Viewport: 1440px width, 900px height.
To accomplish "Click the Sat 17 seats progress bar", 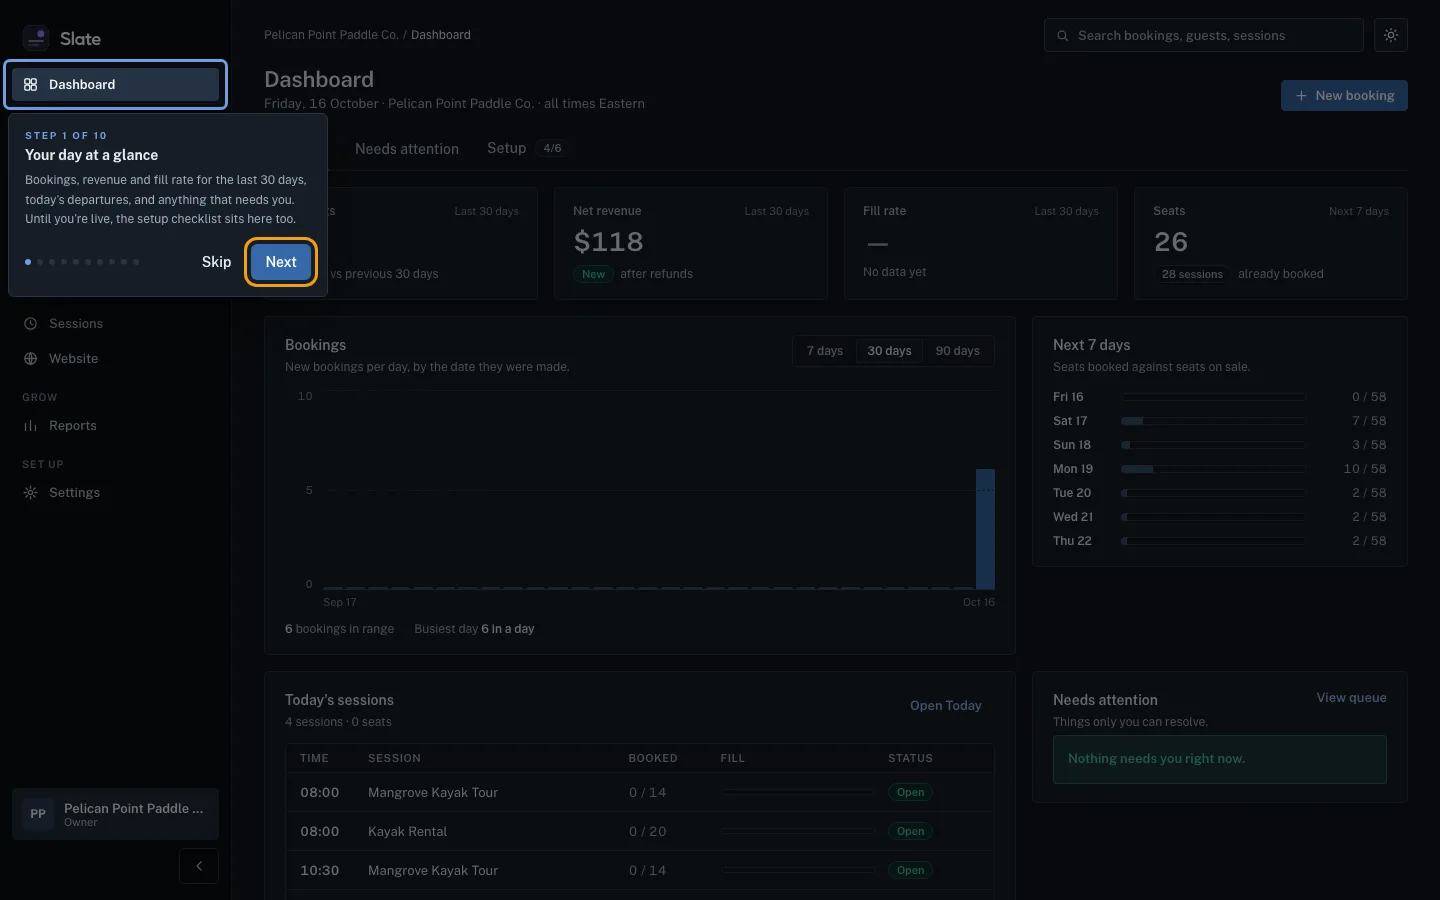I will pos(1213,421).
